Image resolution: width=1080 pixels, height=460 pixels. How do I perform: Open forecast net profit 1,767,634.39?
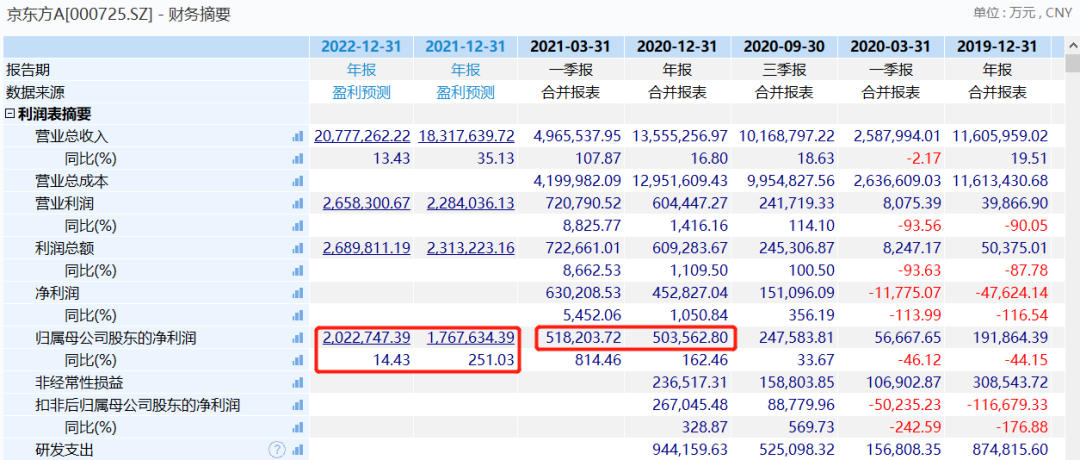coord(471,338)
